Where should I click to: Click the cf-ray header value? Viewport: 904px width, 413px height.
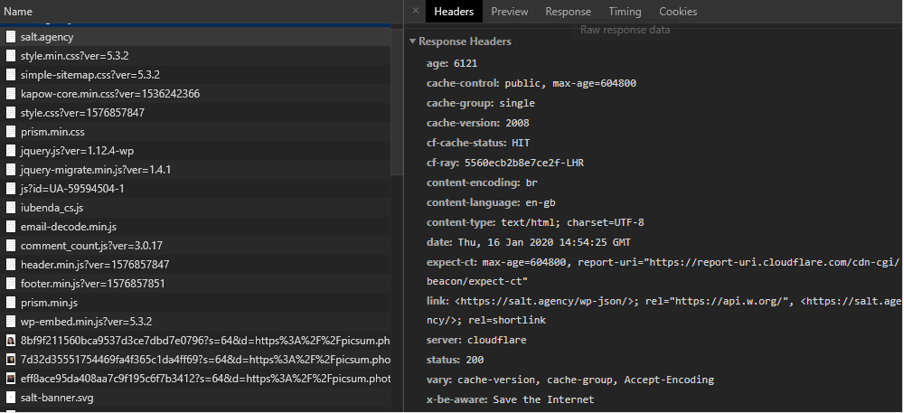pos(524,163)
